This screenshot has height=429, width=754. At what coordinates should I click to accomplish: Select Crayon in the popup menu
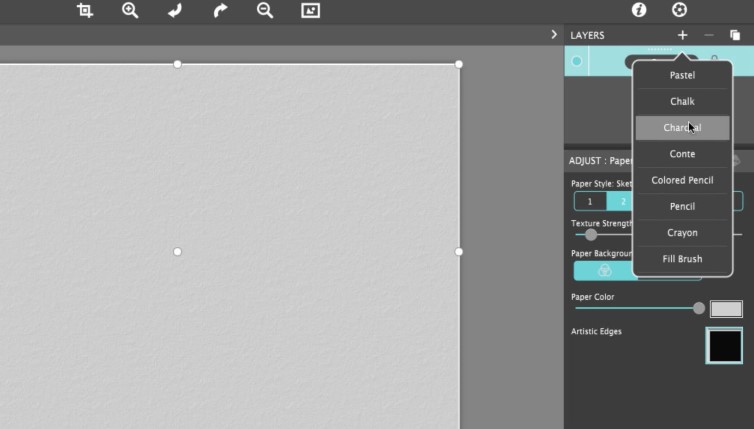pyautogui.click(x=682, y=233)
